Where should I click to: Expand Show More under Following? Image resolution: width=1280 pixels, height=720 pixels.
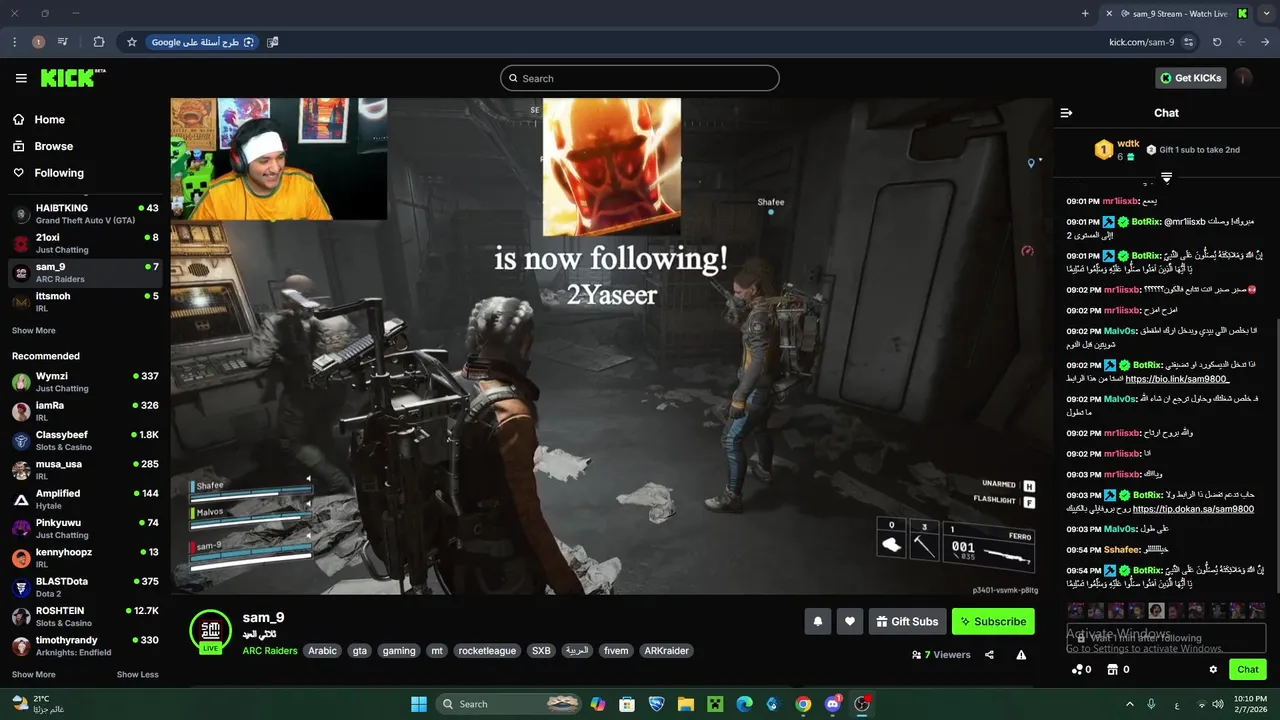point(33,330)
